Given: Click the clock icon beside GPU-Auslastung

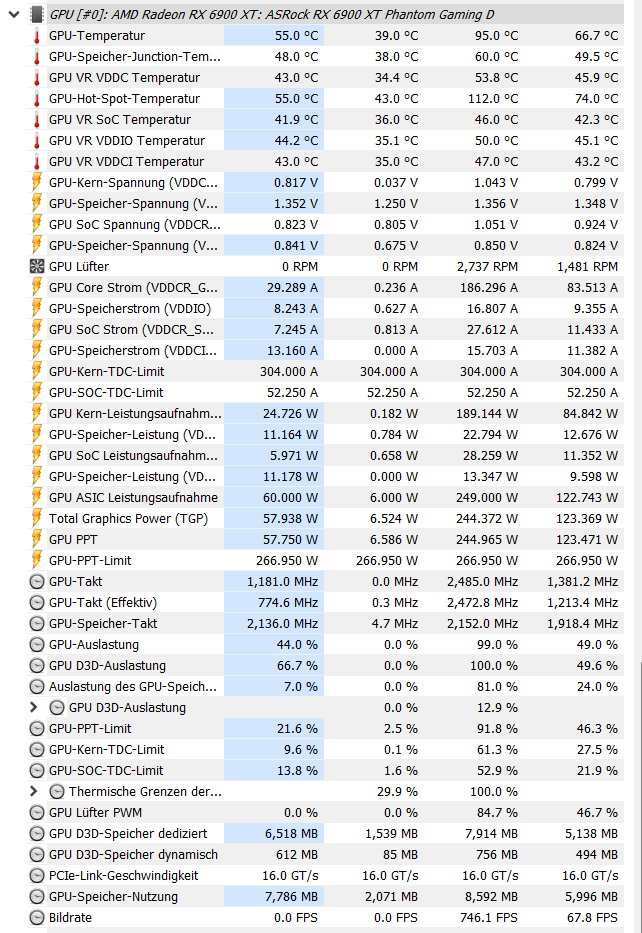Looking at the screenshot, I should [37, 644].
